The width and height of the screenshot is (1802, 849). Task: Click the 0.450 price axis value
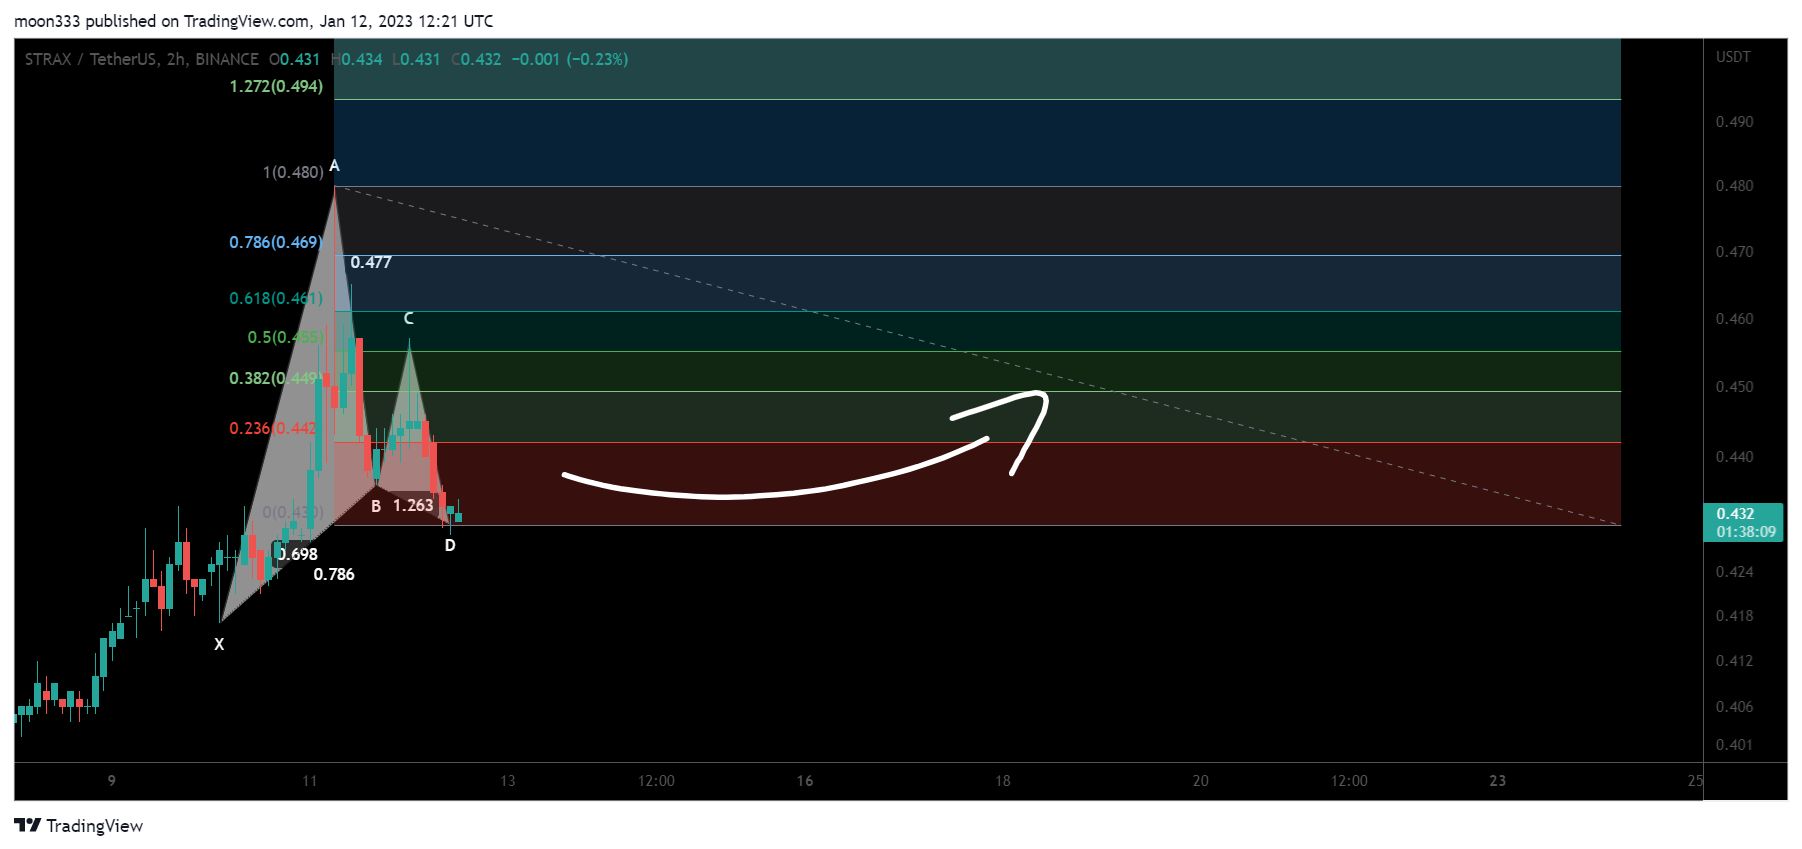tap(1734, 387)
